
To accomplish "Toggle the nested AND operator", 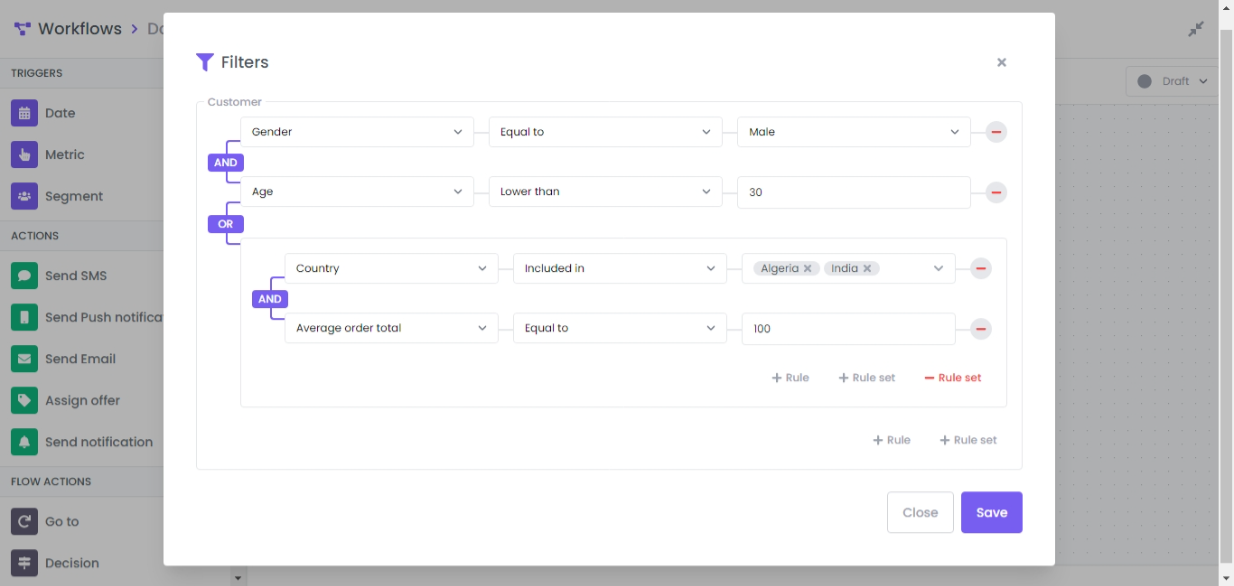I will pos(270,299).
